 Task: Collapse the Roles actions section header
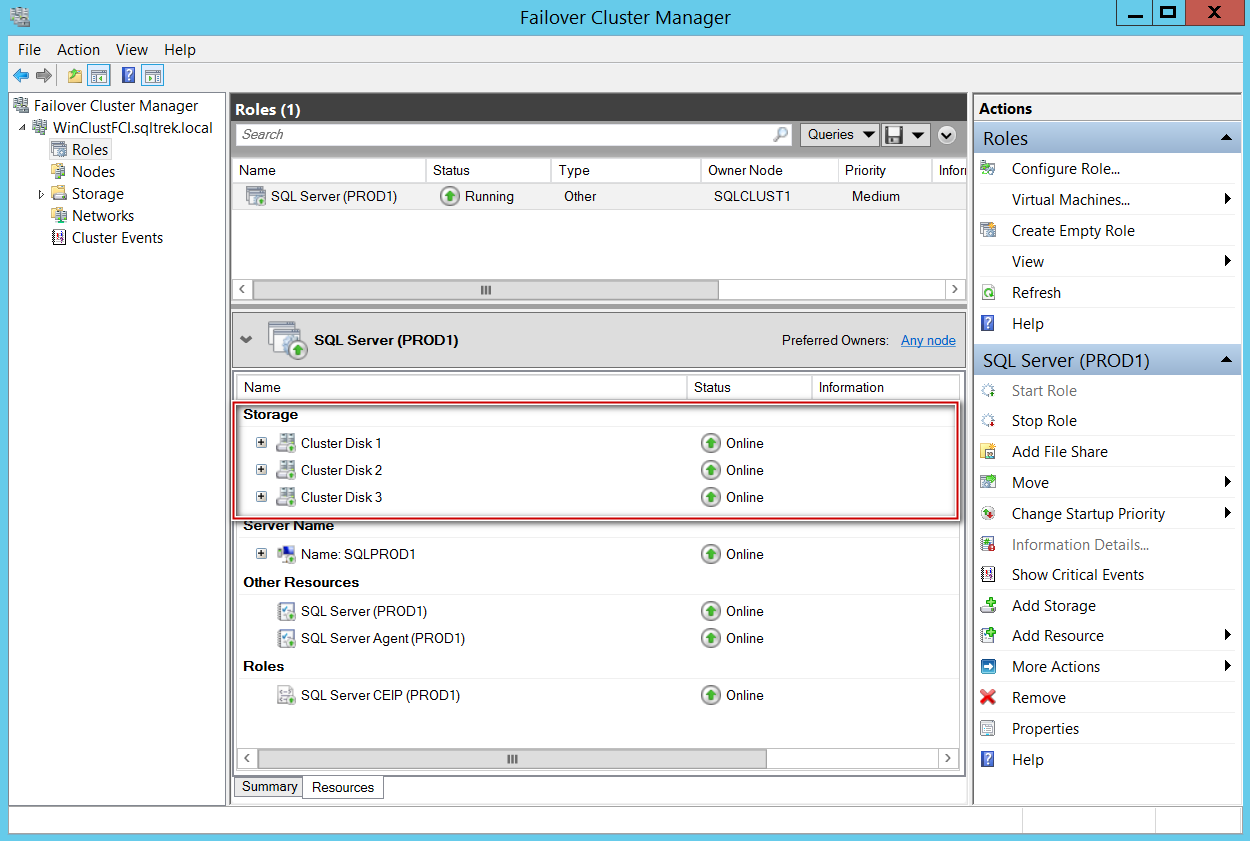1225,138
